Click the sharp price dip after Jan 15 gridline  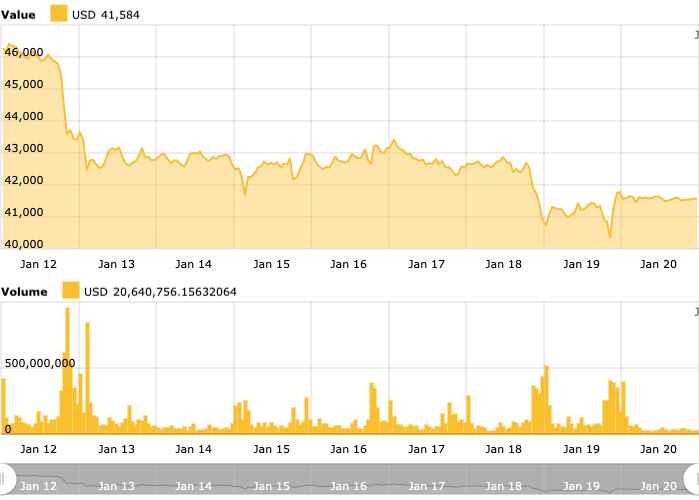pyautogui.click(x=245, y=193)
